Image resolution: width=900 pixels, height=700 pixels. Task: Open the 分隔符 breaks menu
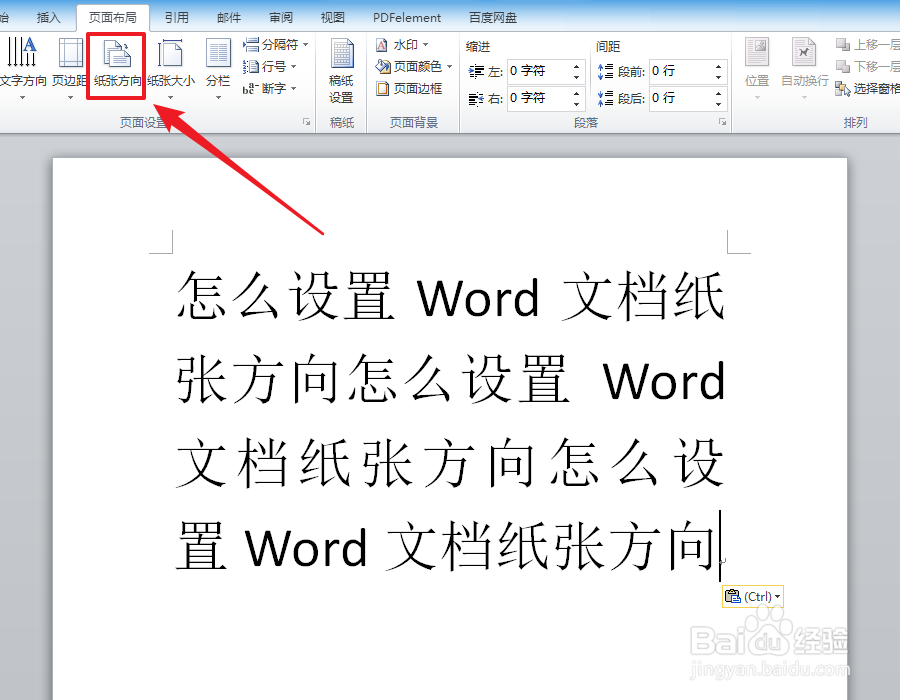click(276, 45)
